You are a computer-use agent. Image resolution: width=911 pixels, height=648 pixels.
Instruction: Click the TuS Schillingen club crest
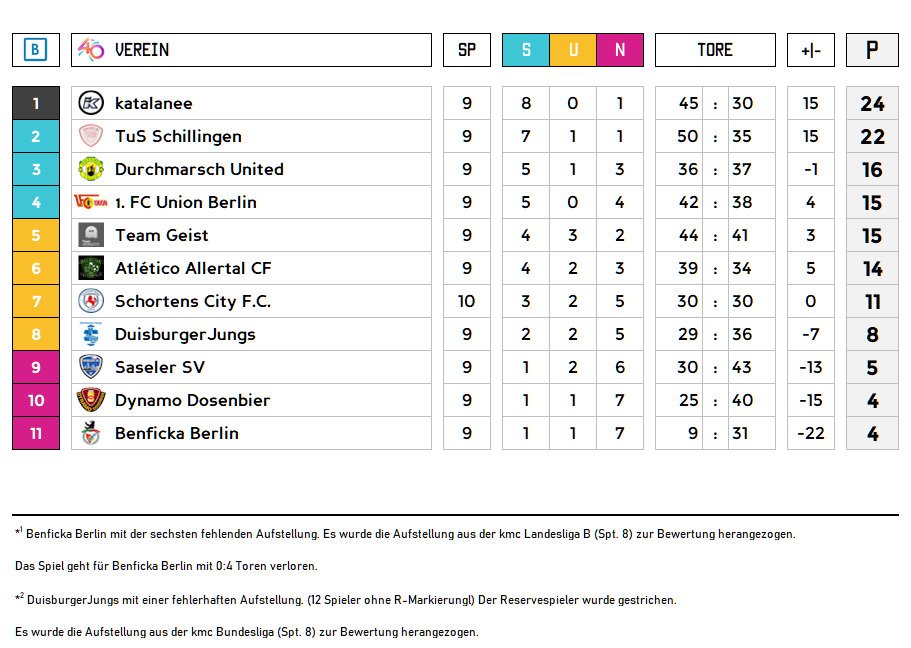tap(91, 136)
